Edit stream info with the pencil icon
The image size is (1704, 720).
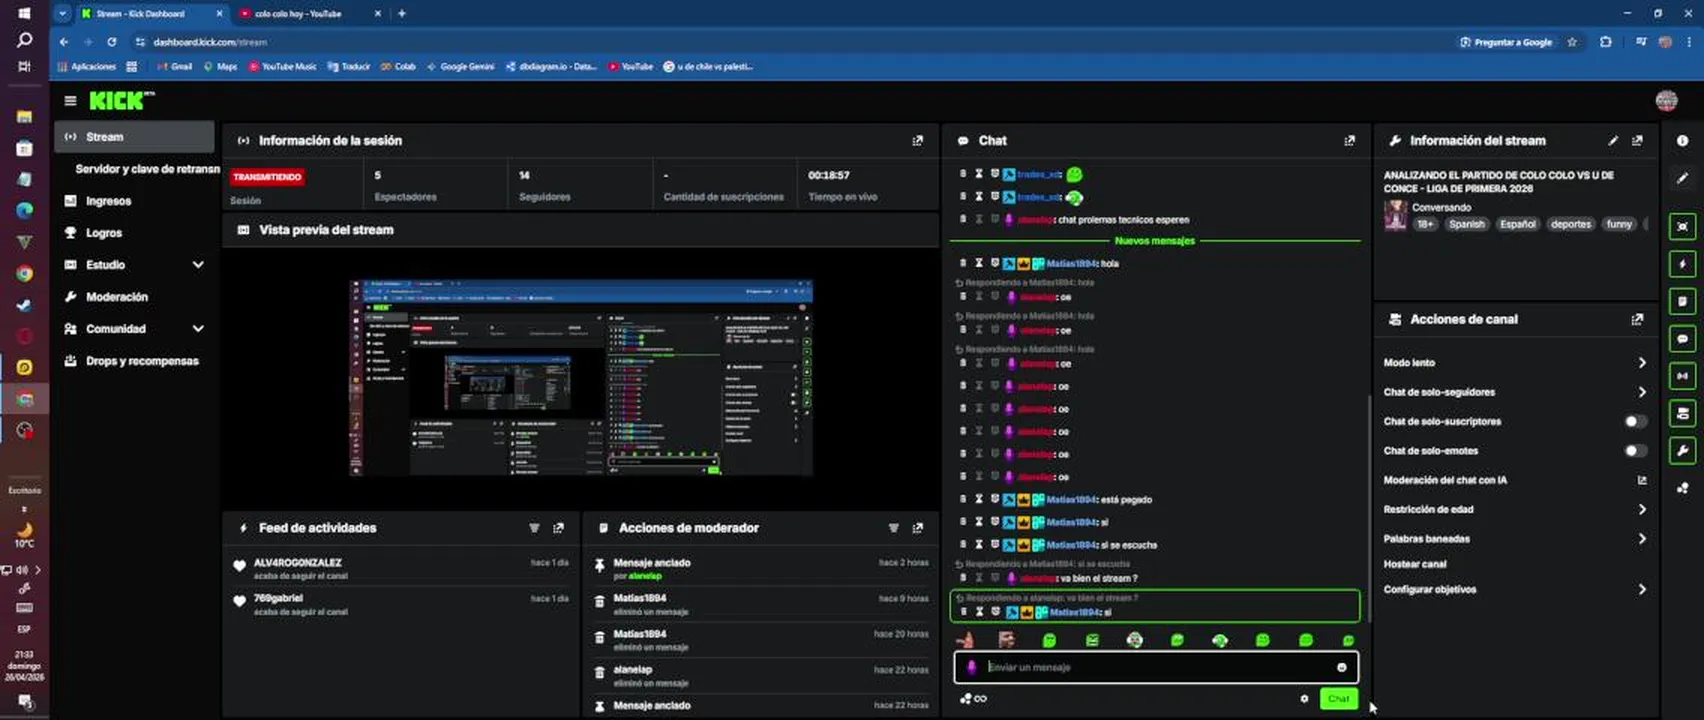pyautogui.click(x=1613, y=141)
